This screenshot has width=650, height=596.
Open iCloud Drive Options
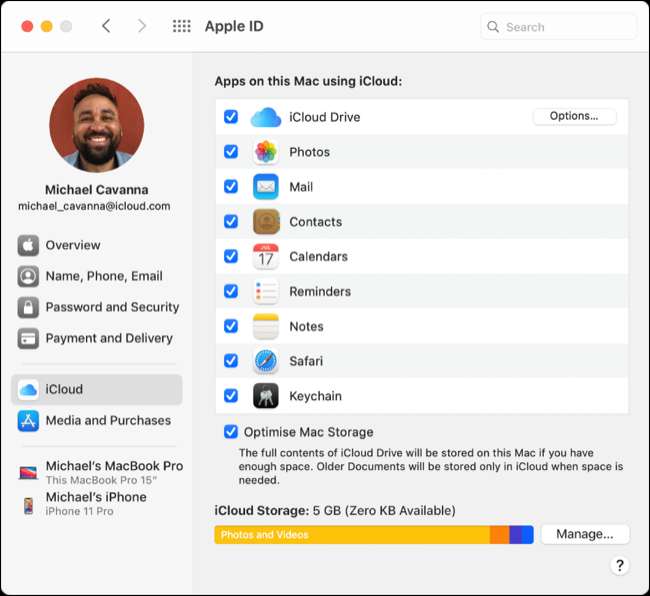coord(574,116)
